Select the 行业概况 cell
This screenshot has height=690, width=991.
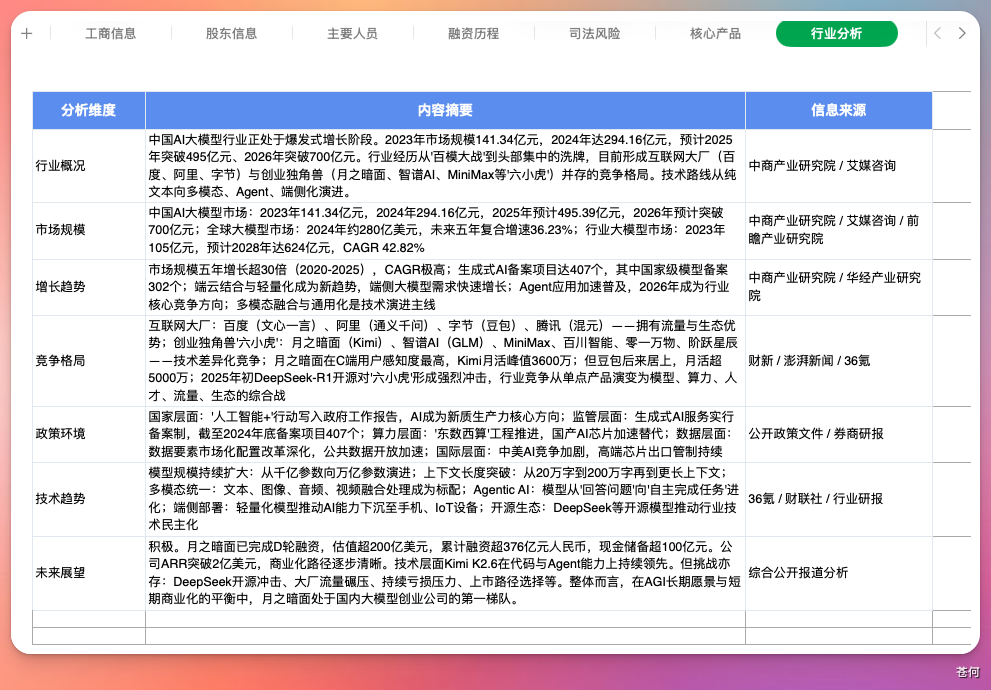pyautogui.click(x=89, y=166)
